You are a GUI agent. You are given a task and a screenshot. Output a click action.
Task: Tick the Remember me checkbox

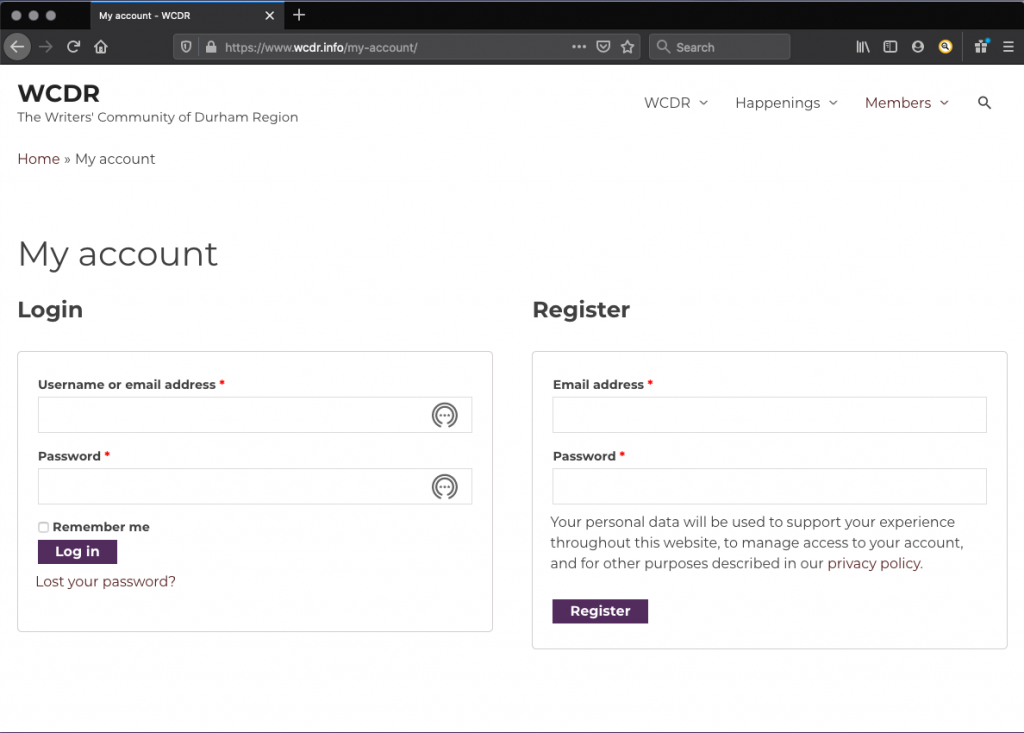(43, 527)
